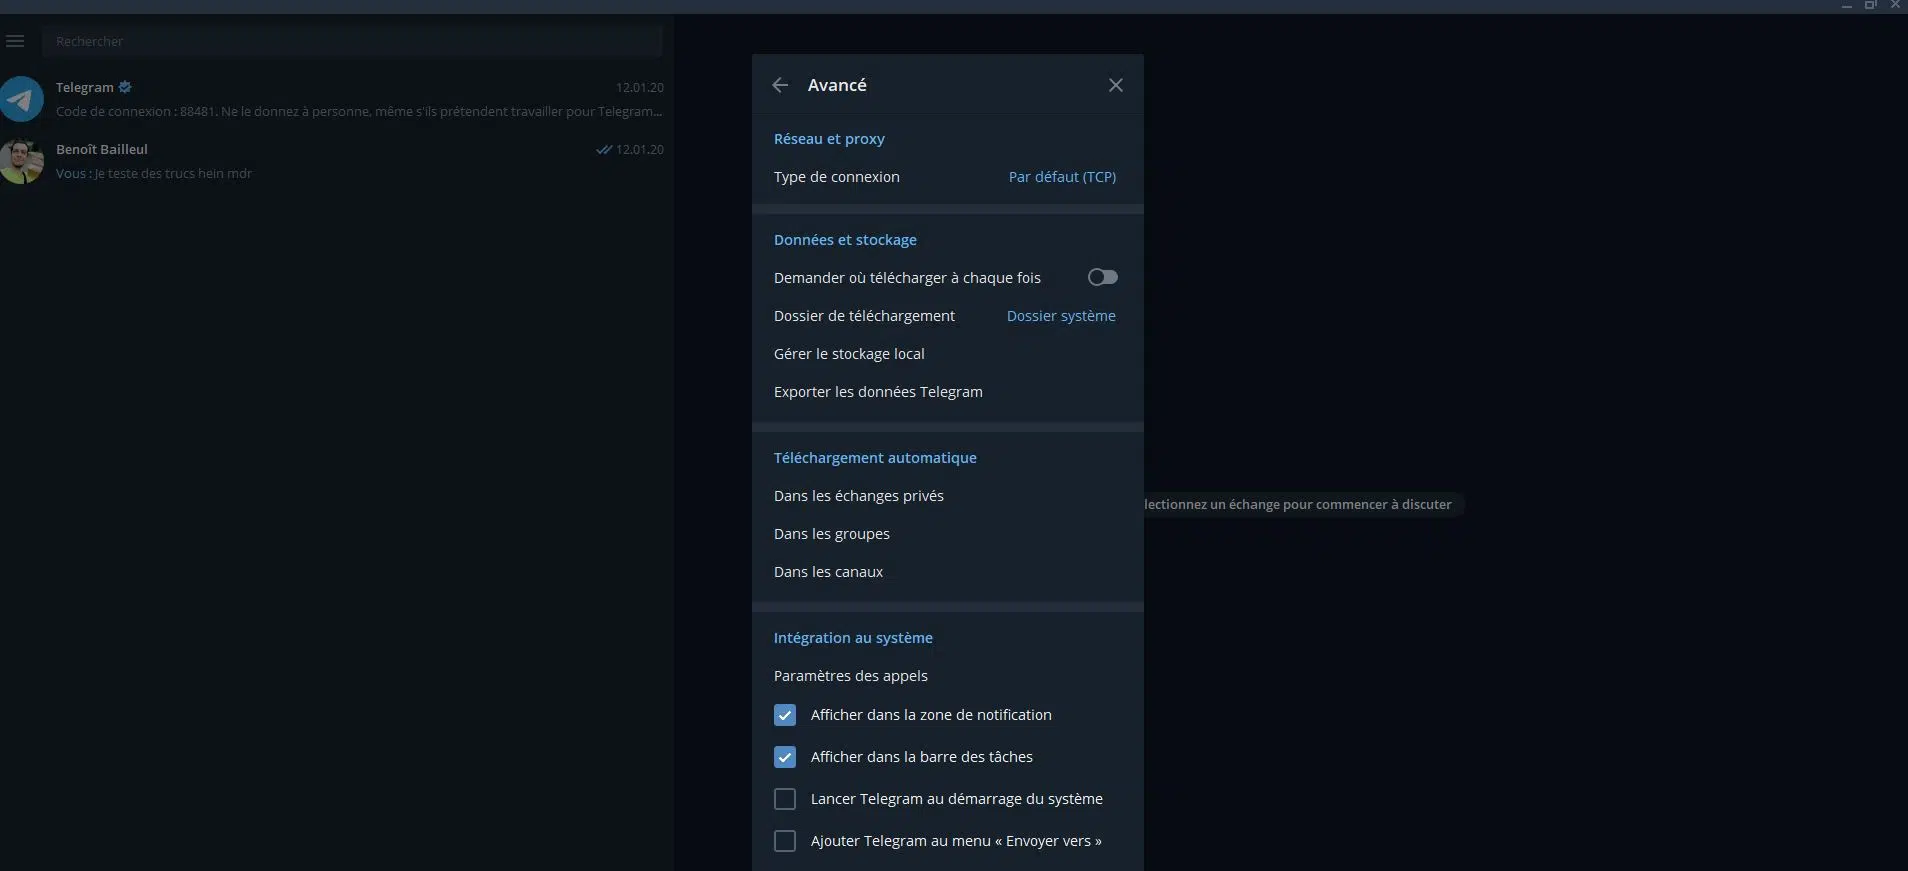Screen dimensions: 1908x871
Task: Click the Données et stockage heading
Action: pos(845,240)
